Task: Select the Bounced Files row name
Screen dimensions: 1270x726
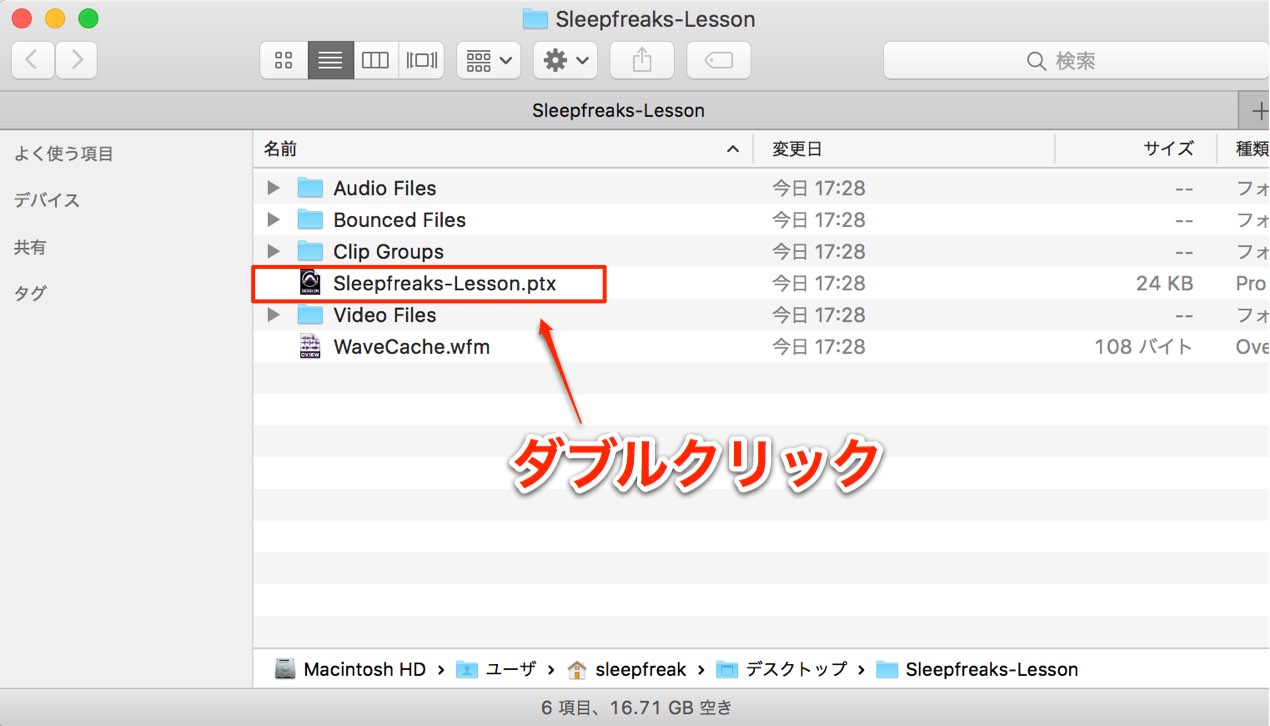Action: [400, 220]
